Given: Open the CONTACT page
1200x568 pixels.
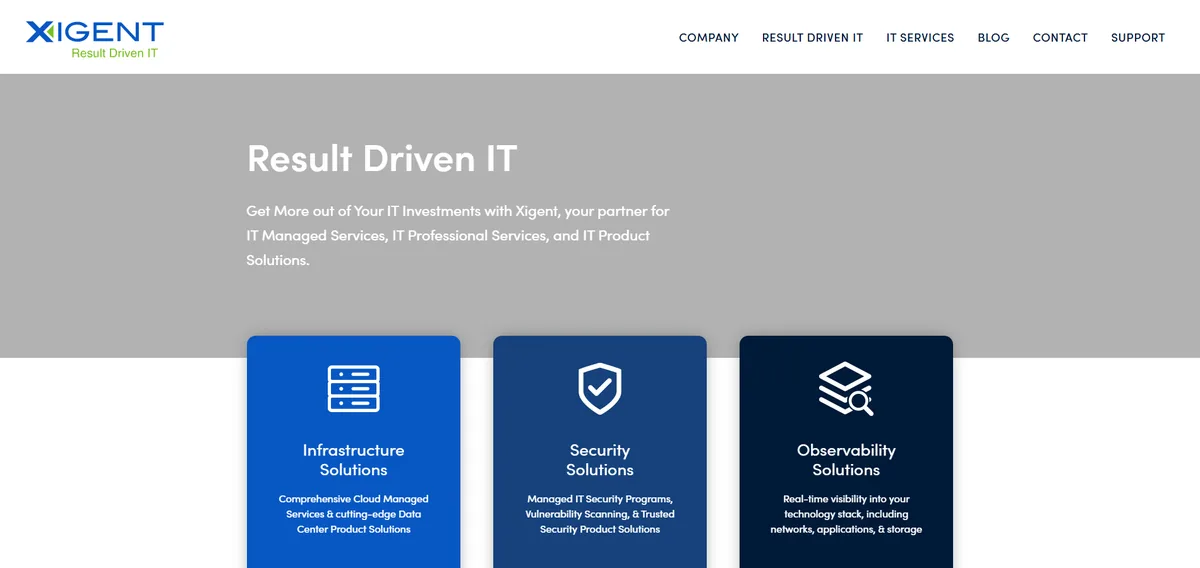Looking at the screenshot, I should (1060, 38).
